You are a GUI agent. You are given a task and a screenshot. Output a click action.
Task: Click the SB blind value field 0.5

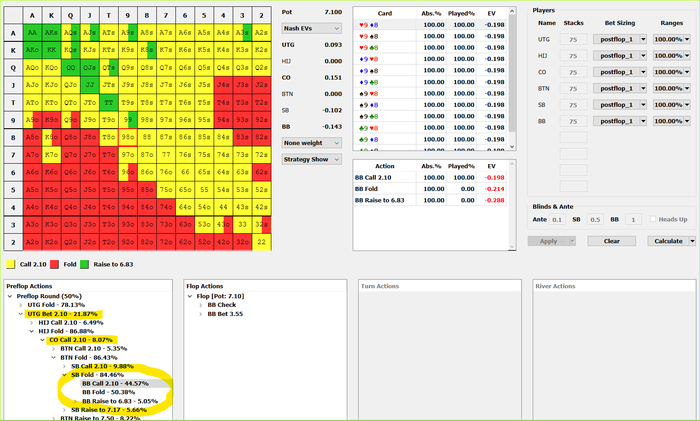[595, 219]
